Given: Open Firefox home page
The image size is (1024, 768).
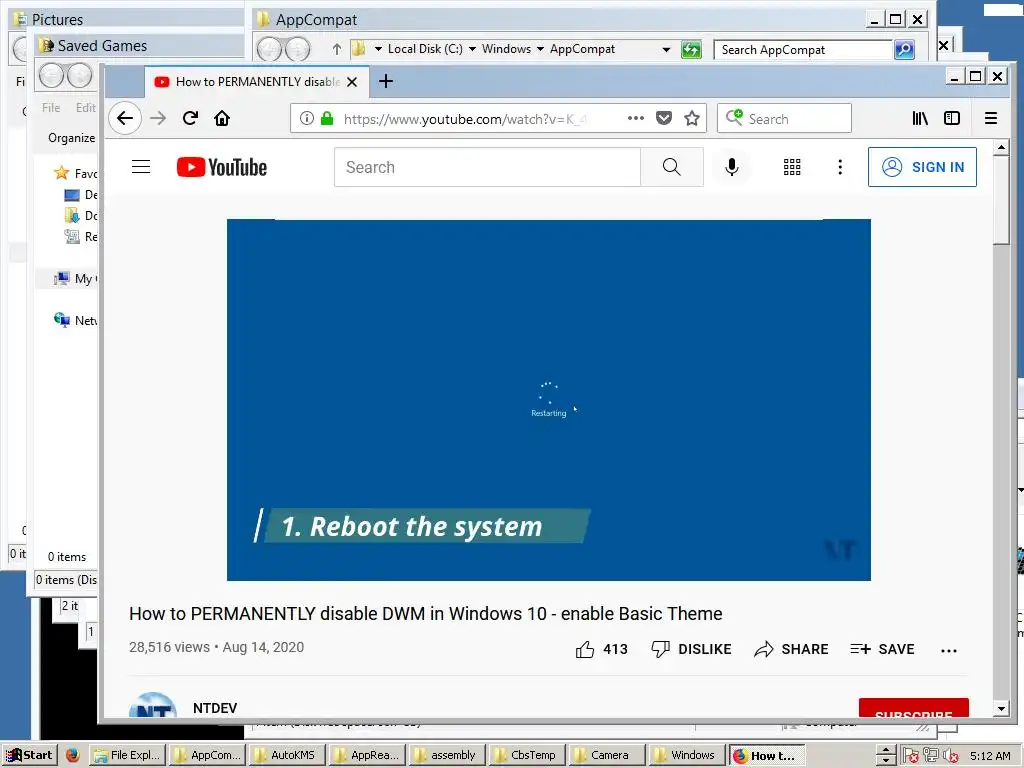Looking at the screenshot, I should (222, 118).
